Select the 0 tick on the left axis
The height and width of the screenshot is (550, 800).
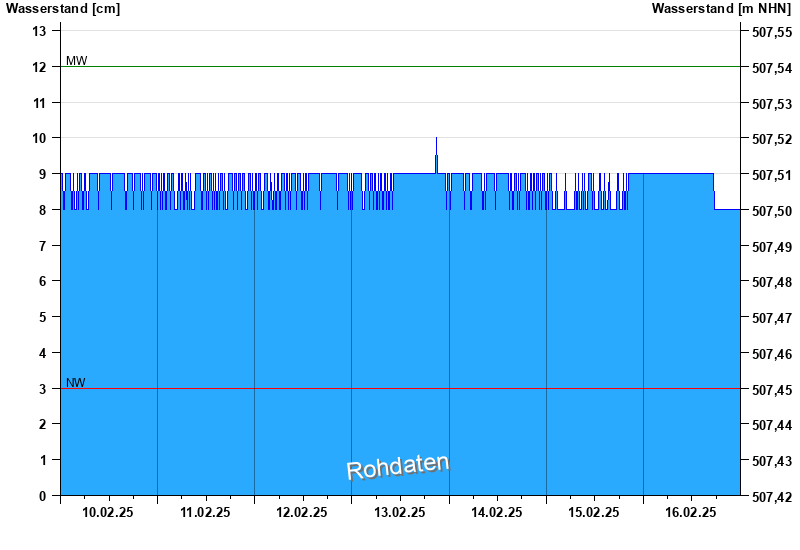[43, 496]
